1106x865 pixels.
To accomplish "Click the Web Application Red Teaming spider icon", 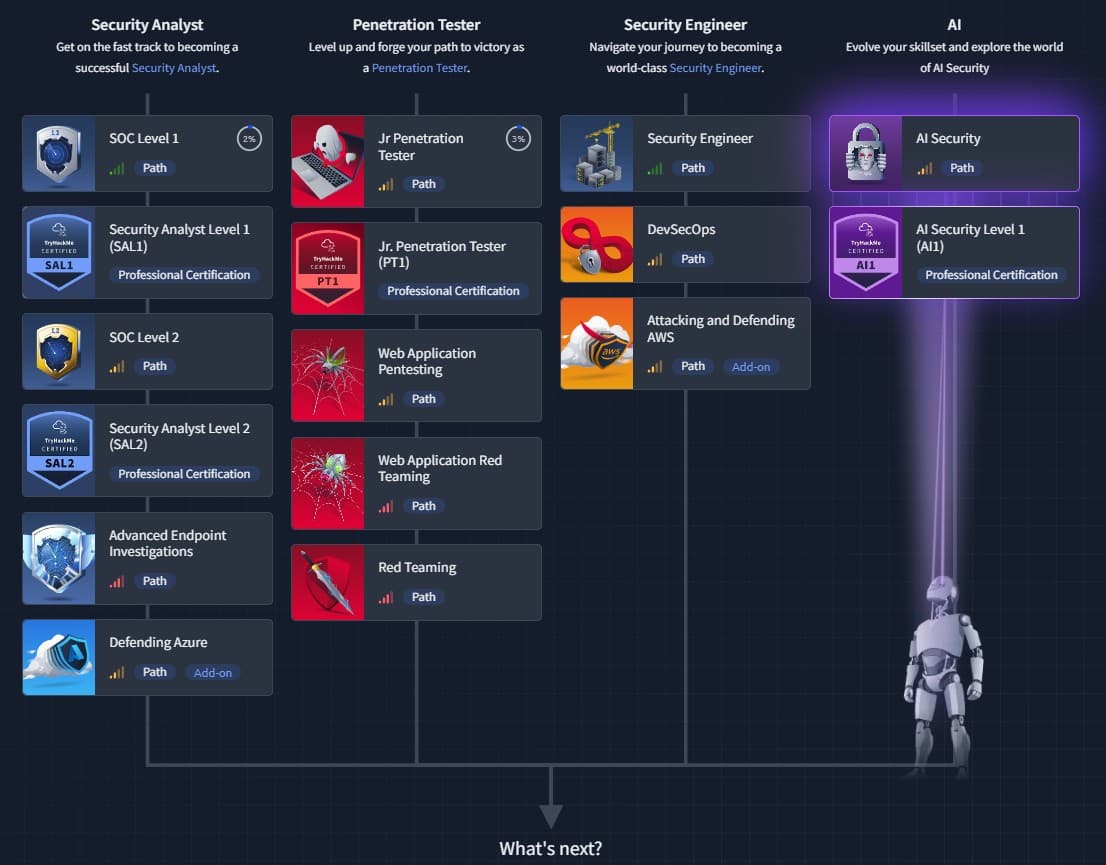I will point(328,483).
